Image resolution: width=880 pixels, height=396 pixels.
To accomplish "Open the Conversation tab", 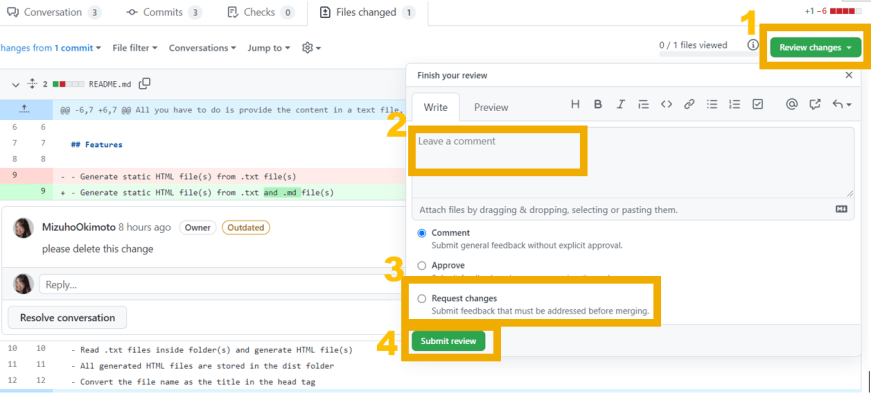I will [x=53, y=12].
